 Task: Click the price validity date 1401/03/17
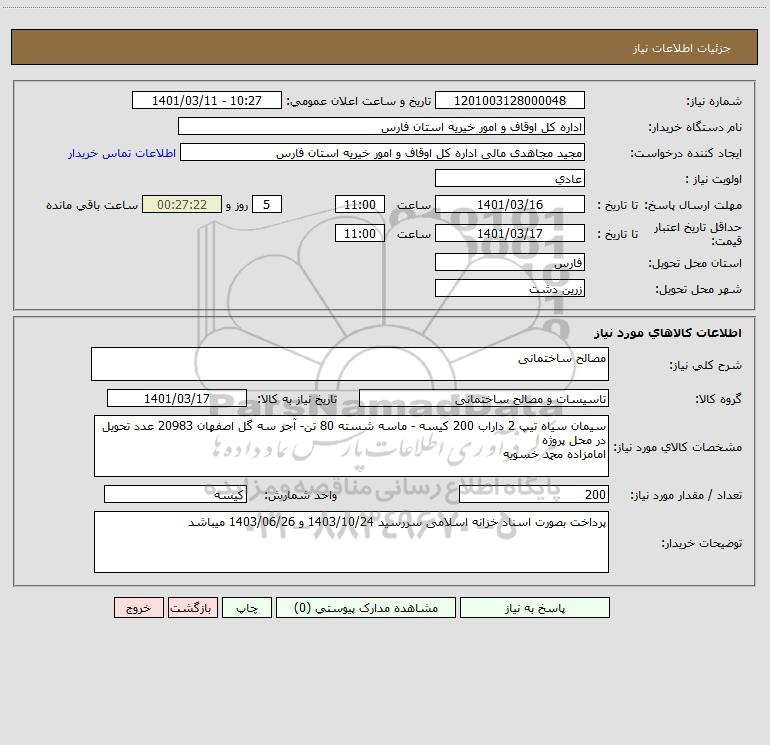click(510, 233)
